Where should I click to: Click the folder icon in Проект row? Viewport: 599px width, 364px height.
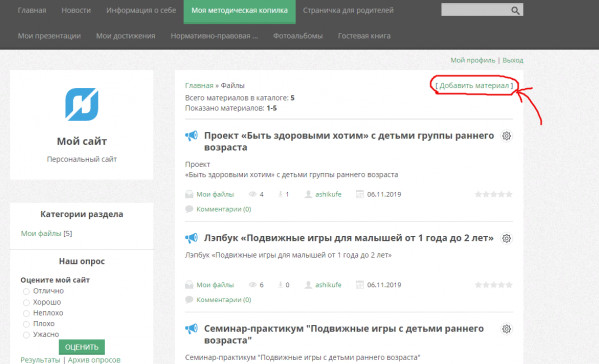189,194
